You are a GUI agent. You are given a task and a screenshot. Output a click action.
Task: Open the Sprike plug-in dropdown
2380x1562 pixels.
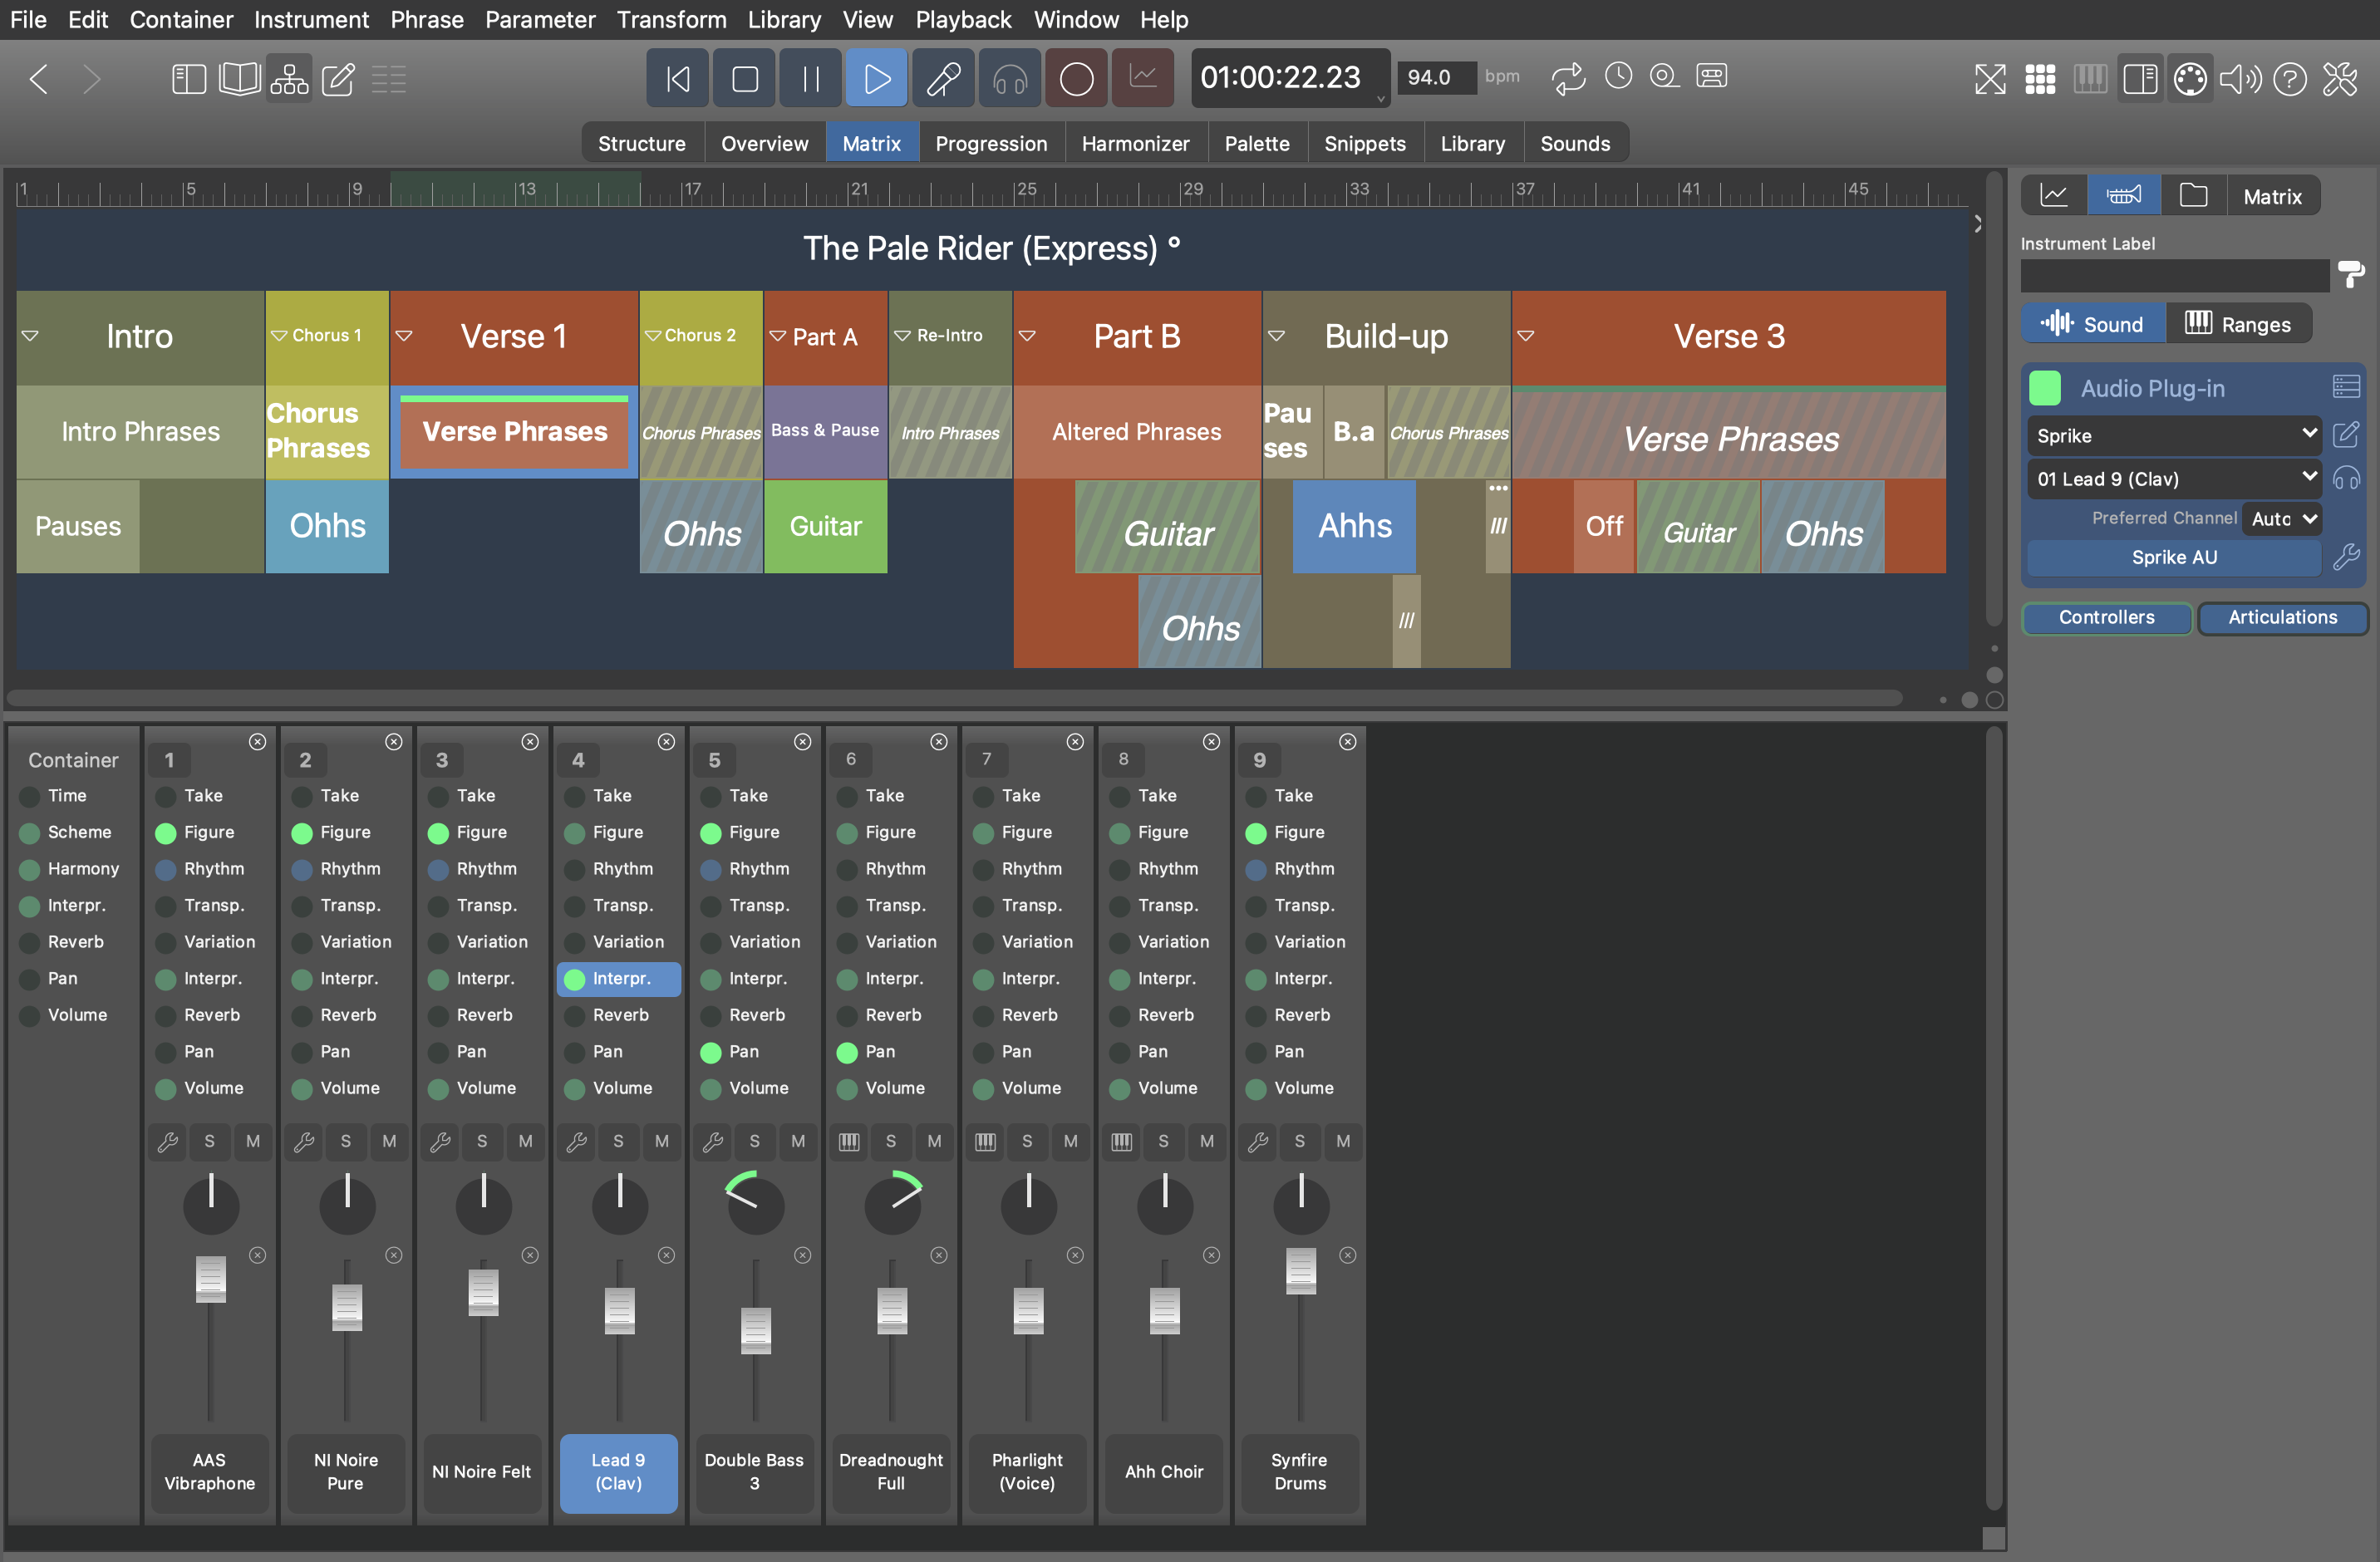[x=2174, y=435]
